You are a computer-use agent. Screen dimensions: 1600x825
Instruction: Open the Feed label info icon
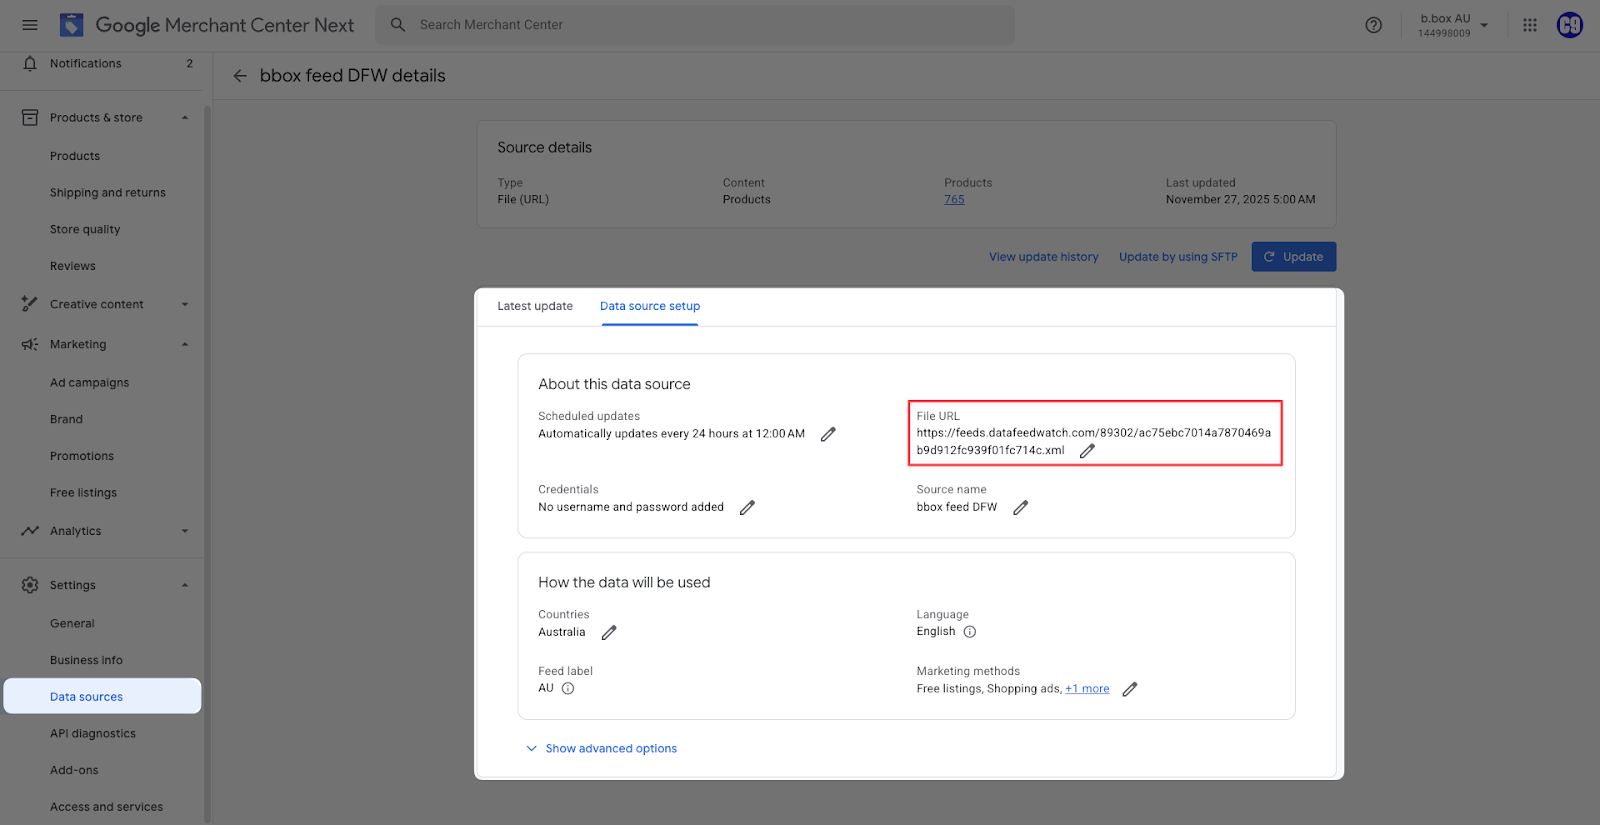tap(568, 689)
